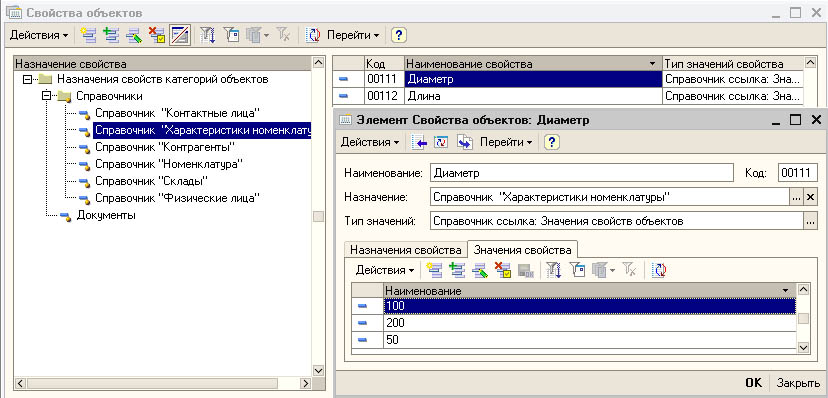
Task: Open Перейти menu in main window toolbar
Action: (x=353, y=35)
